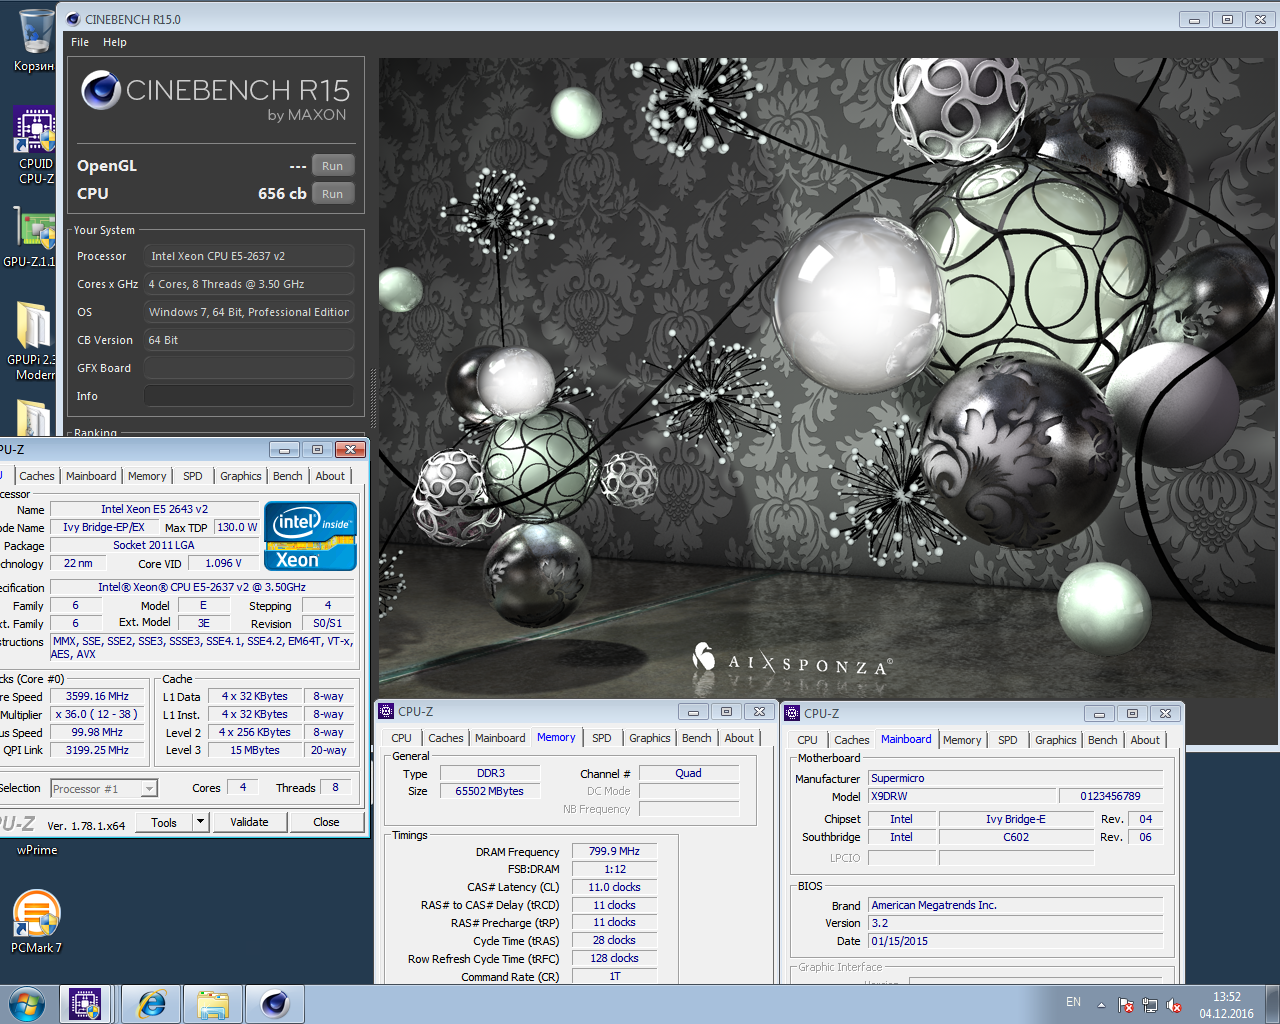Select Graphics tab in middle CPU-Z window
1280x1024 pixels.
[650, 738]
